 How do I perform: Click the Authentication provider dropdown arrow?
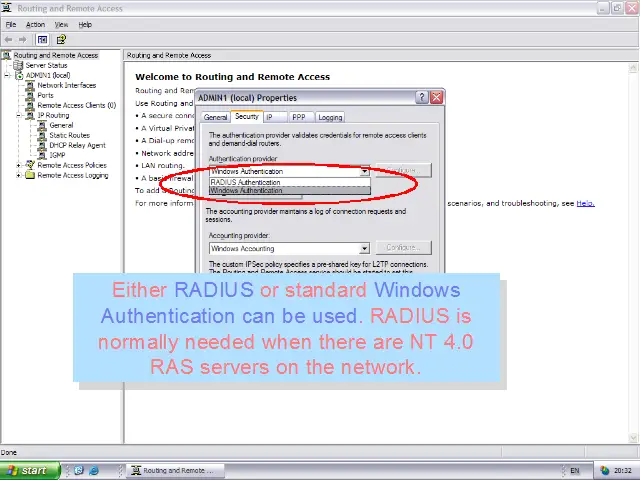(364, 171)
